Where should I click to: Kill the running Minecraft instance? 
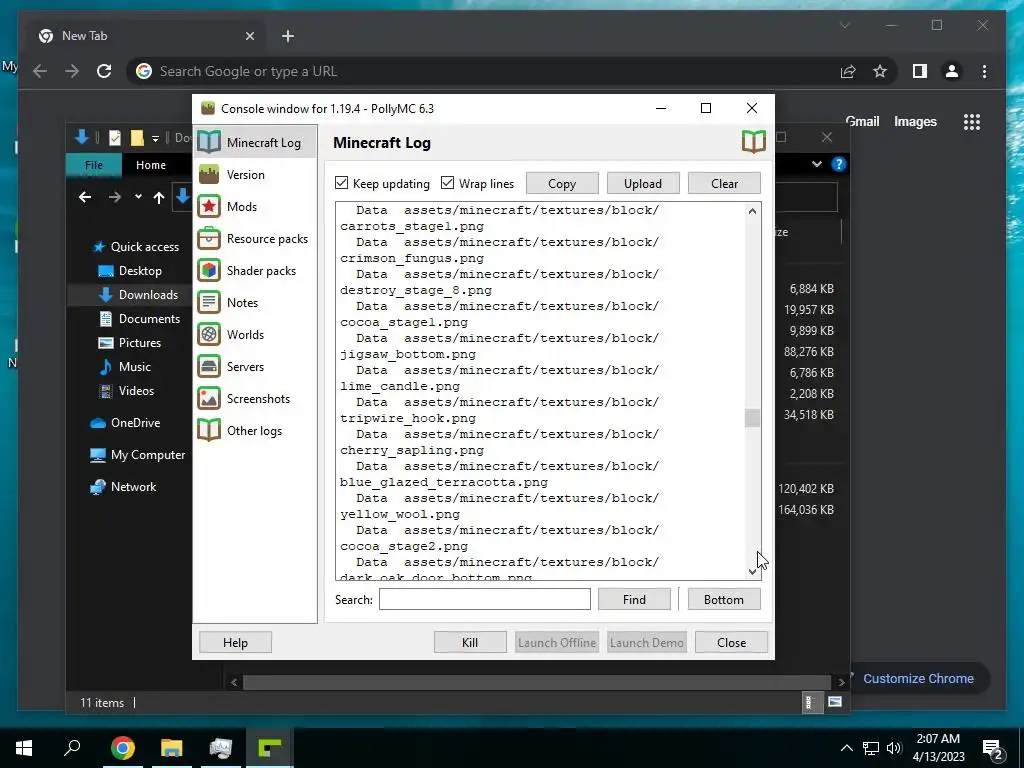click(x=470, y=643)
